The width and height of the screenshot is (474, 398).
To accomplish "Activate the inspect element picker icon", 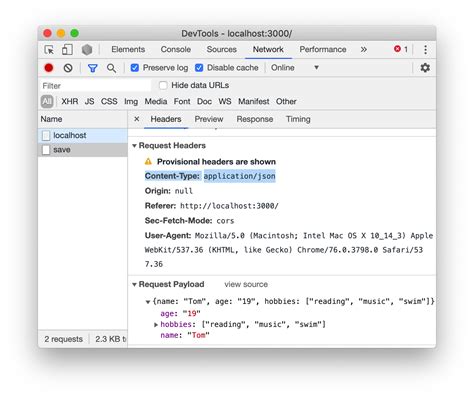I will coord(49,50).
